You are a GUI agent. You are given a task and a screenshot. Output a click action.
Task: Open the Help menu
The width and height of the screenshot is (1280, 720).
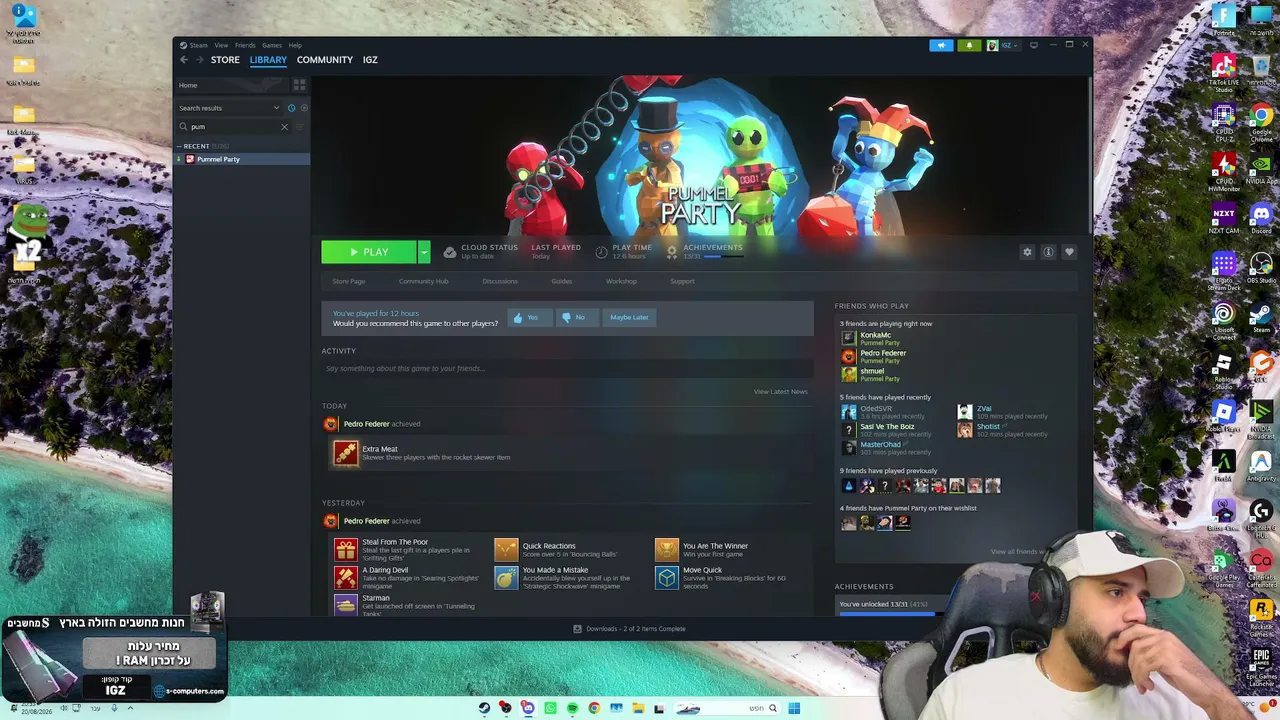point(295,45)
